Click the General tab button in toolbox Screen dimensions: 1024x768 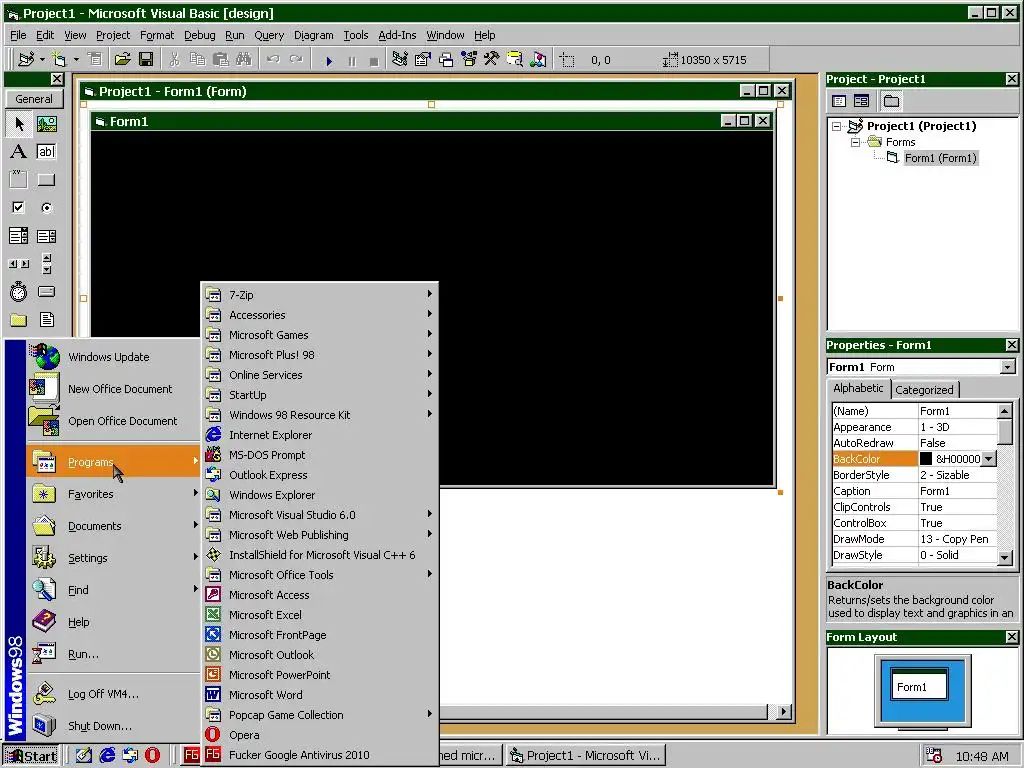(34, 99)
